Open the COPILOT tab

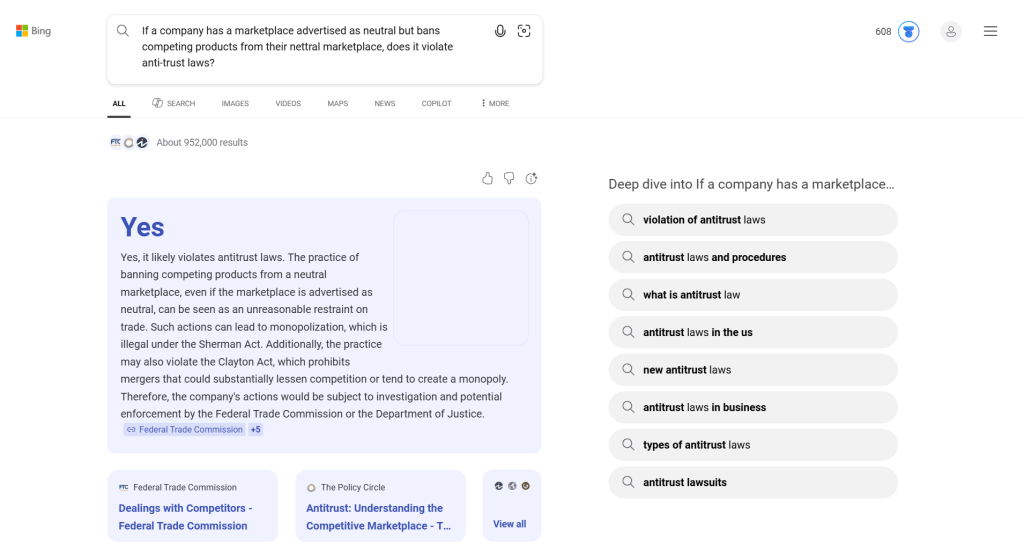436,104
